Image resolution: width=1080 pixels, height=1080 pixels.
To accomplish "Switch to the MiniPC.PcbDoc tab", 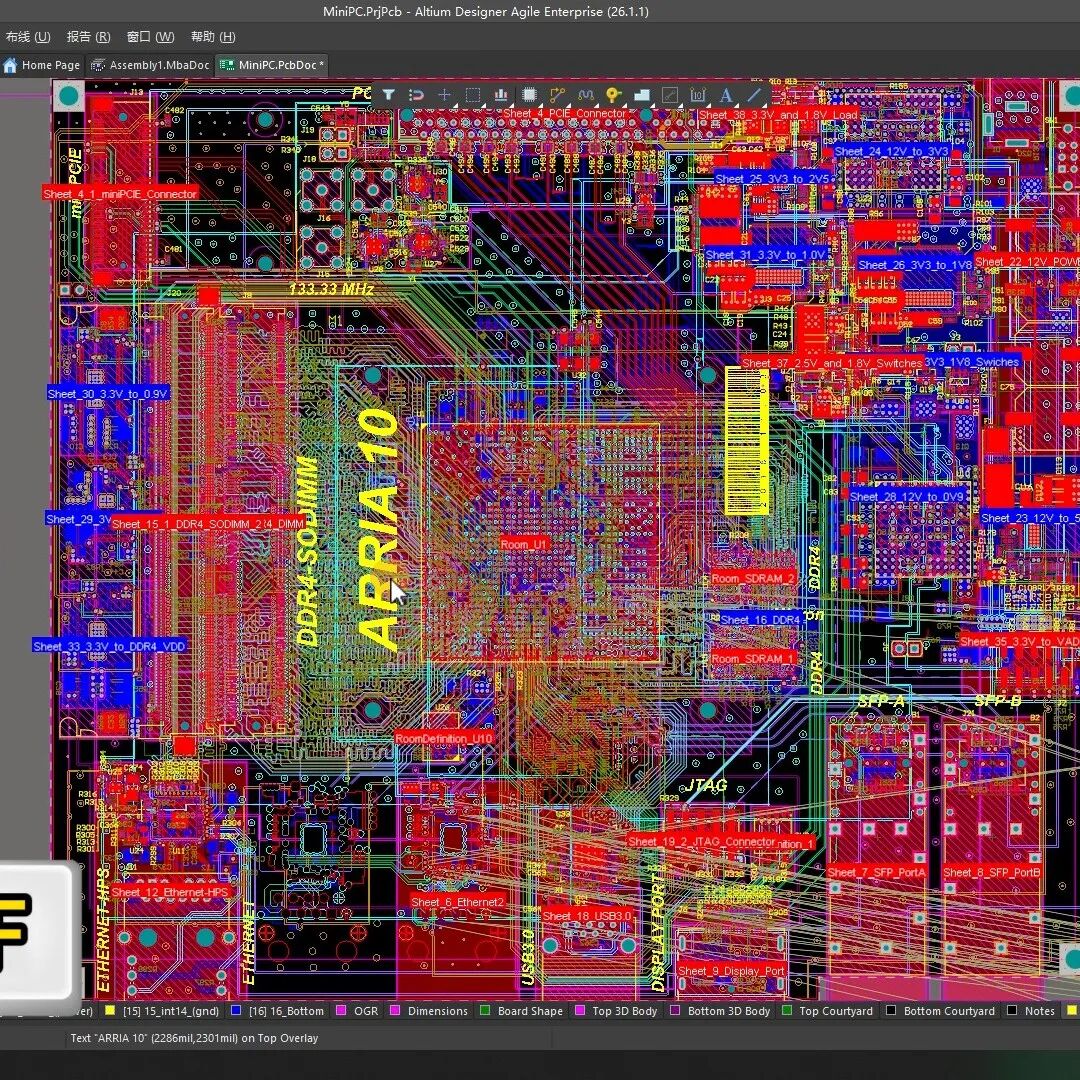I will 271,65.
